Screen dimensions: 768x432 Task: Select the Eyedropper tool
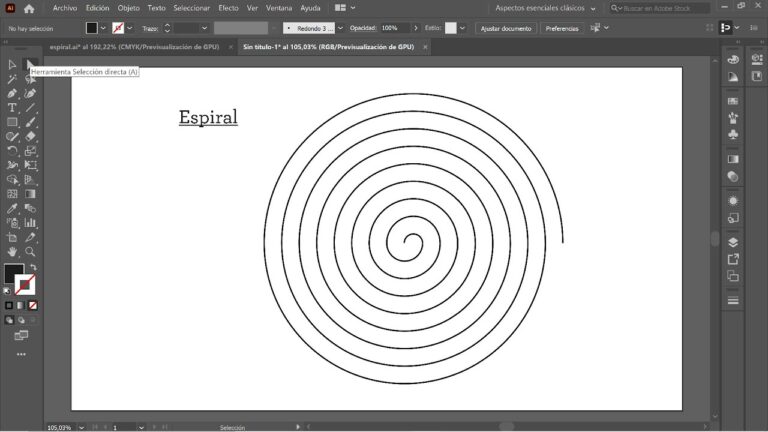[x=12, y=208]
